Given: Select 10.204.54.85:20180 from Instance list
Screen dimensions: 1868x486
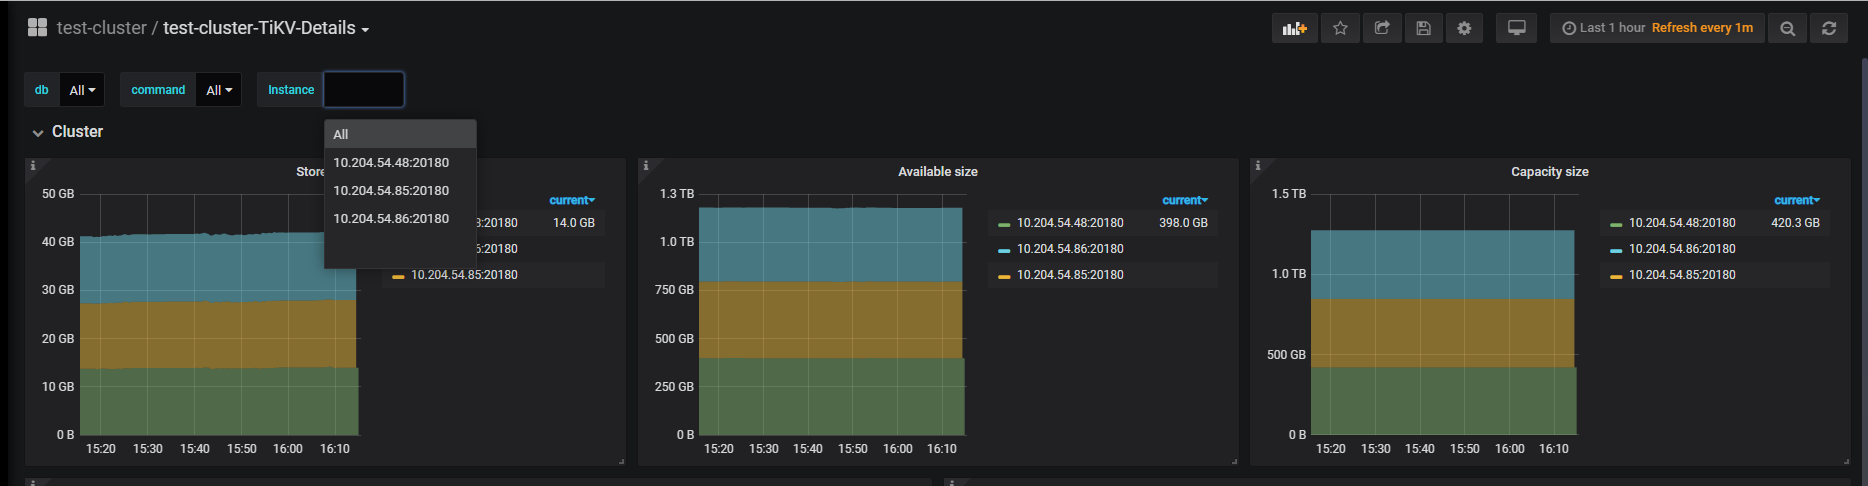Looking at the screenshot, I should (391, 191).
